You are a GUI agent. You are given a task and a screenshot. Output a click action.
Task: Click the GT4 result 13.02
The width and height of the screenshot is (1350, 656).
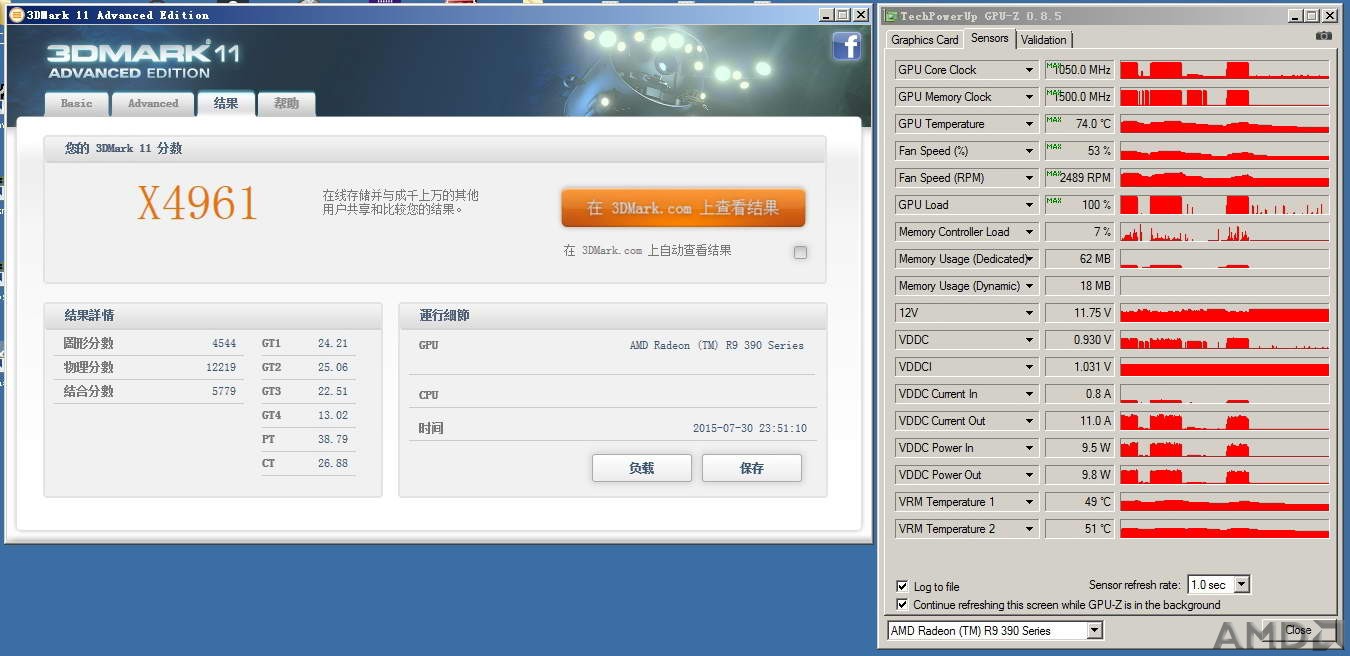[x=333, y=416]
